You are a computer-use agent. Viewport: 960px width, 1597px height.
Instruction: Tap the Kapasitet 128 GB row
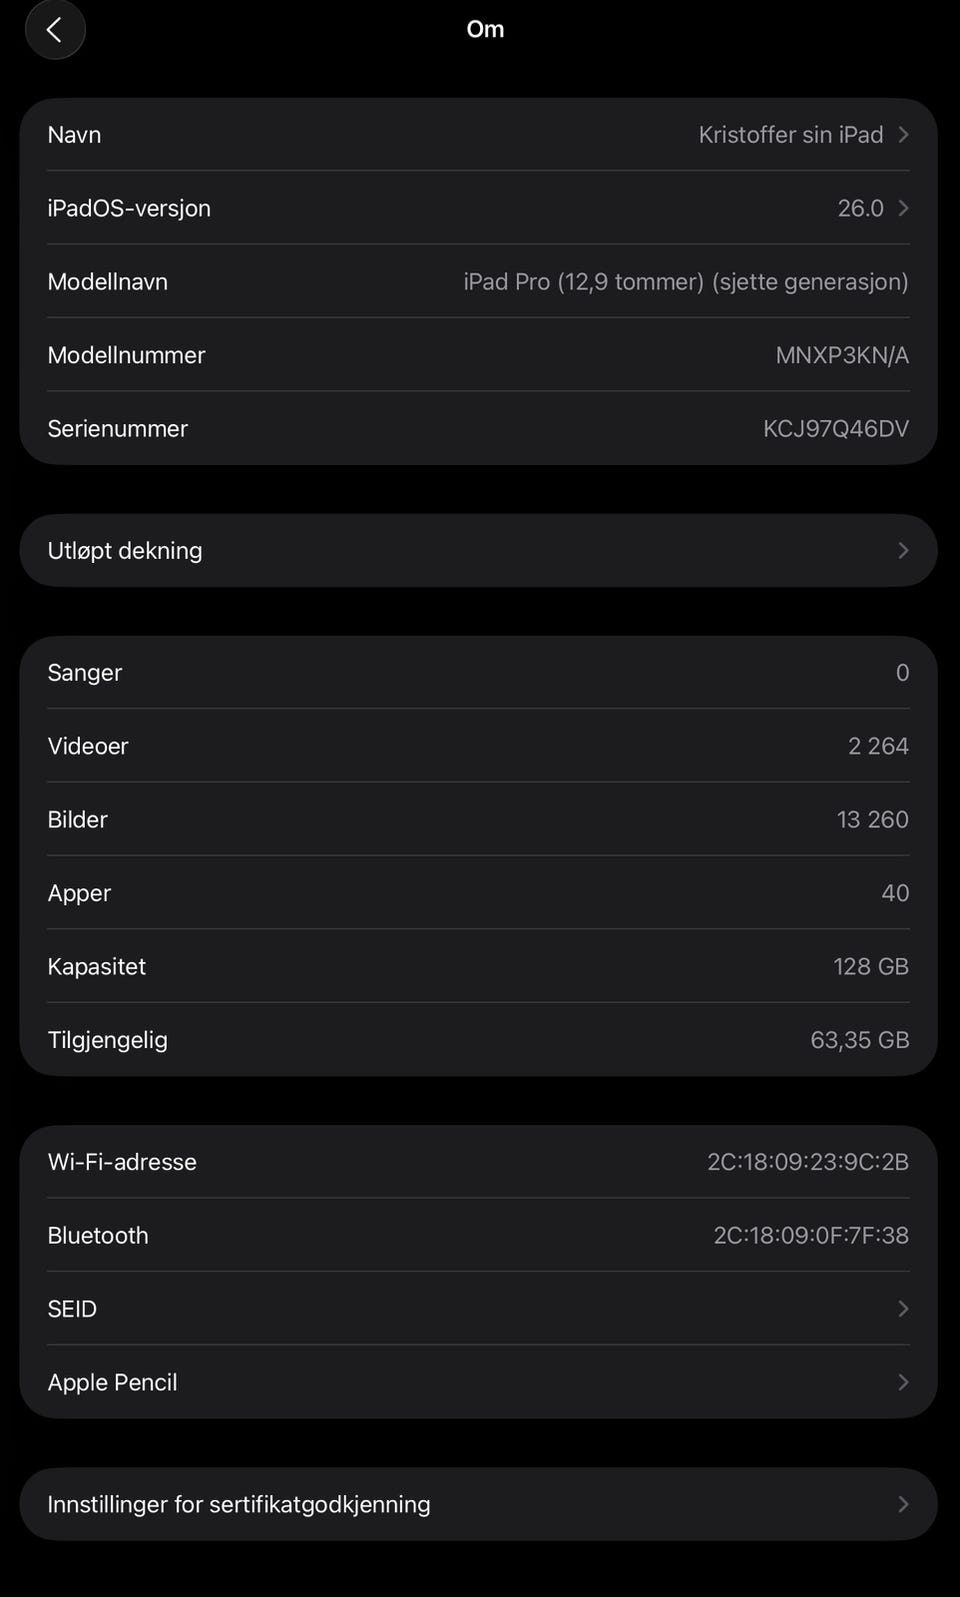coord(478,967)
